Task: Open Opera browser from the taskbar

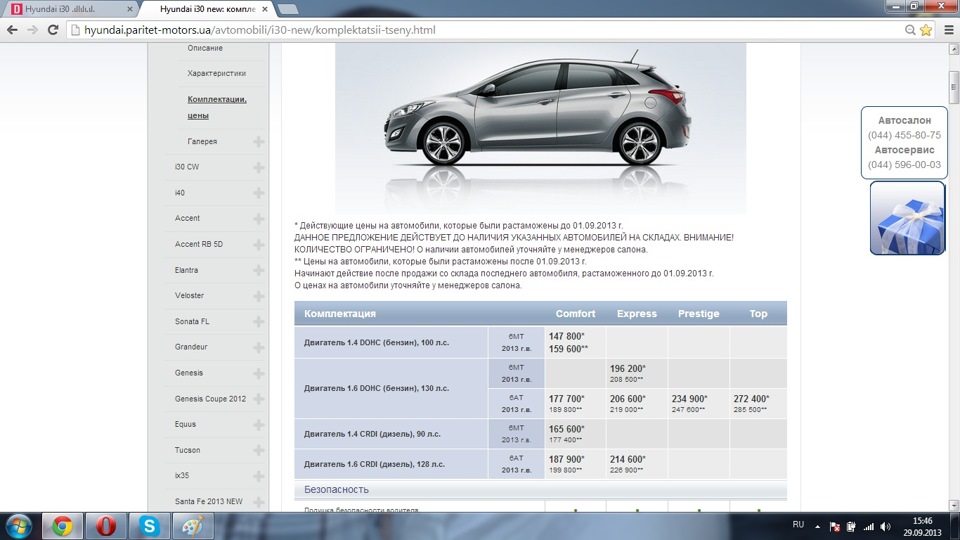Action: pyautogui.click(x=105, y=526)
